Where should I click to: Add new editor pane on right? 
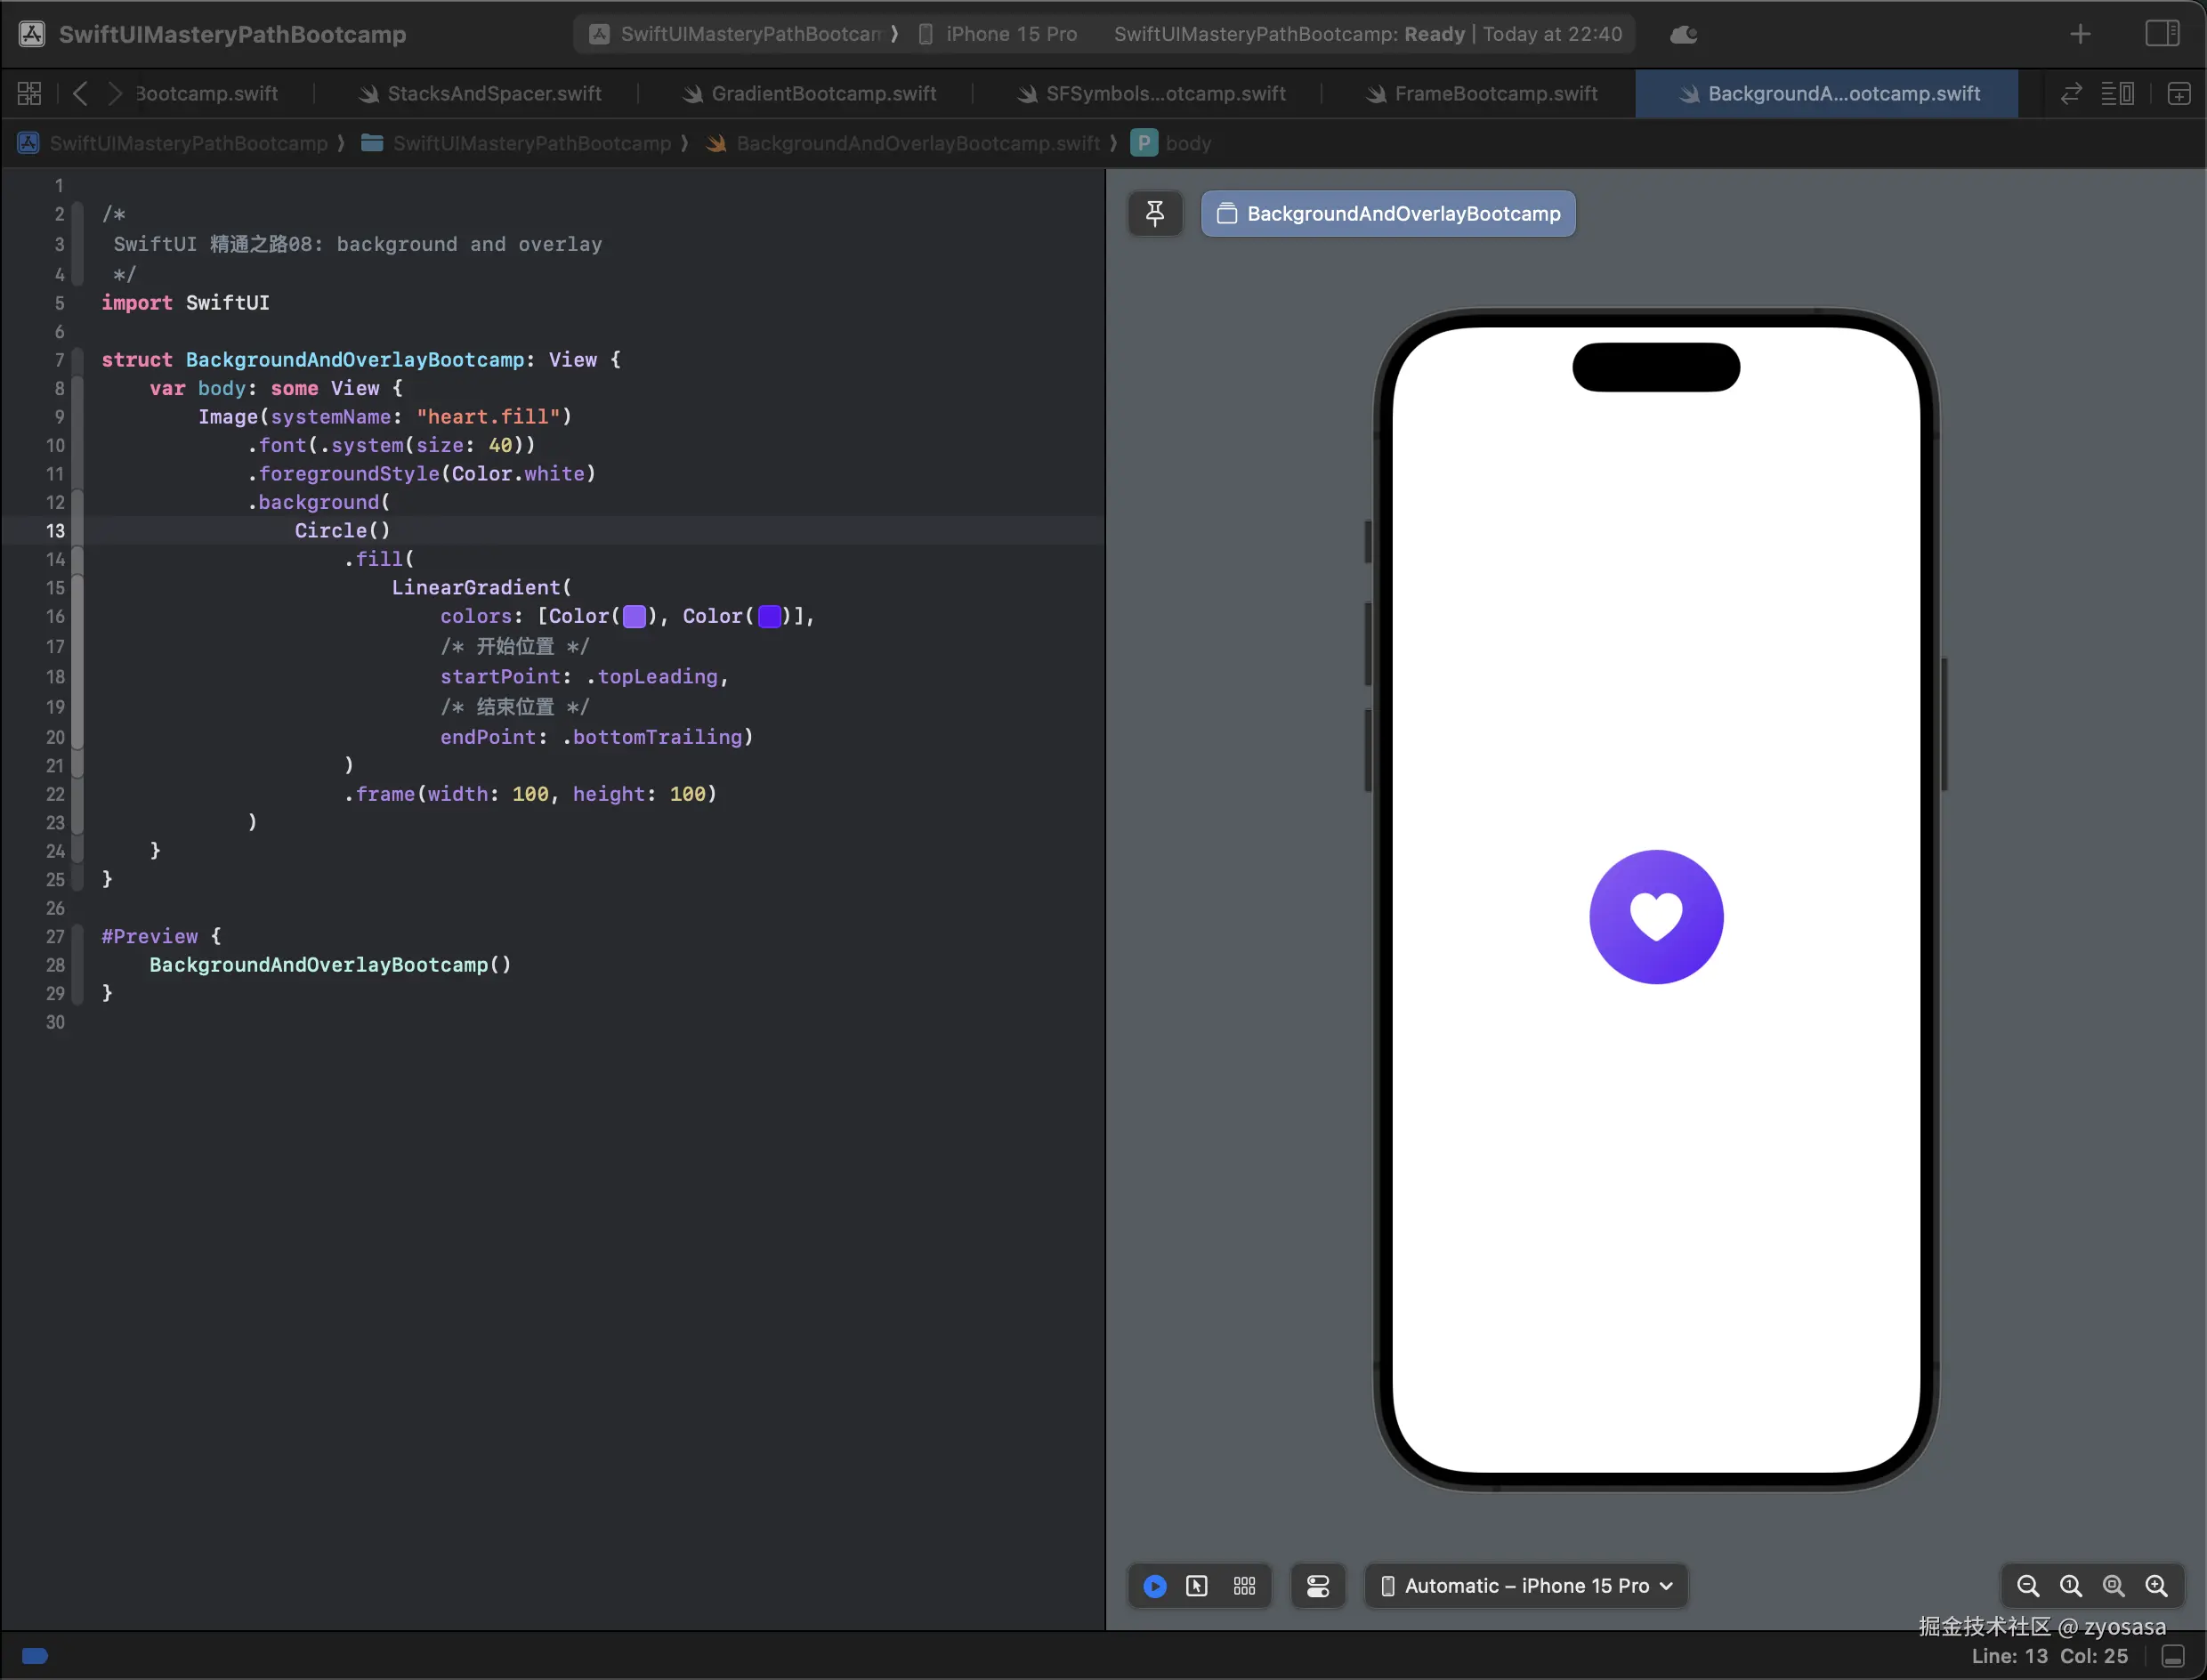pyautogui.click(x=2179, y=94)
